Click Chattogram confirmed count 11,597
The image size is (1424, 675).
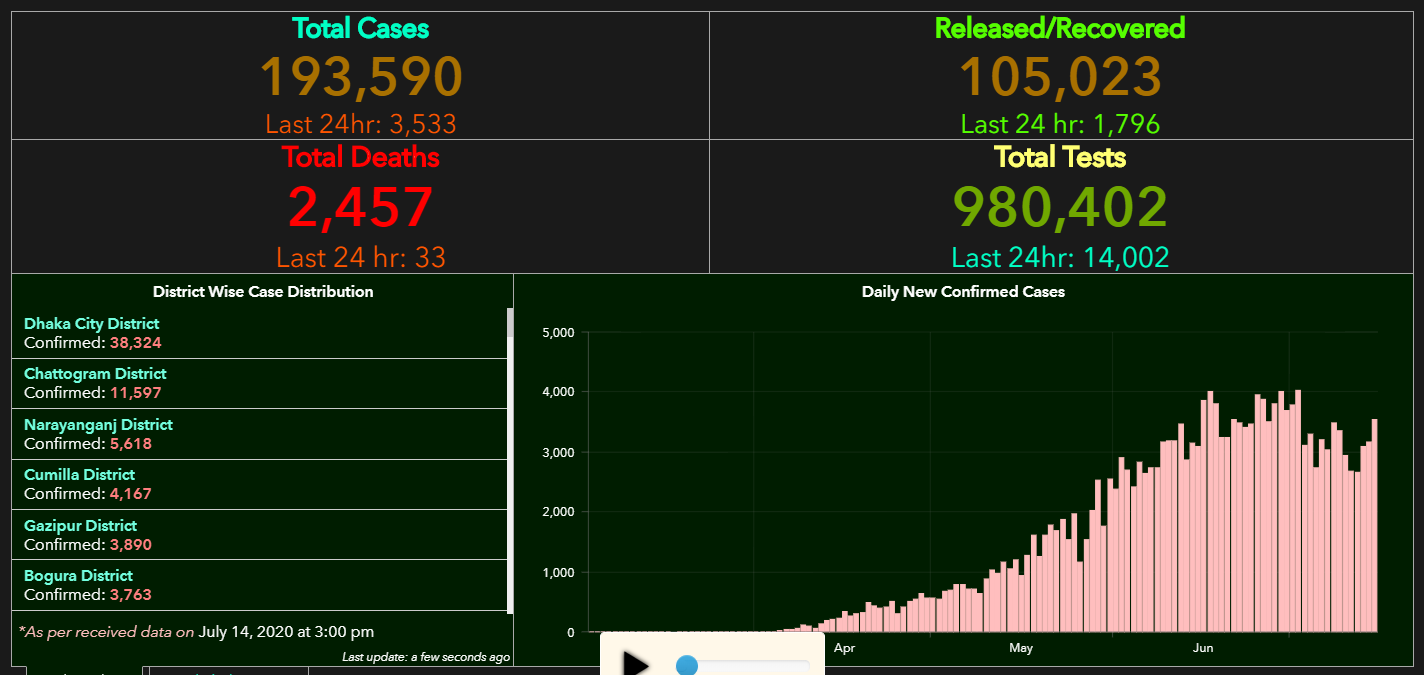tap(136, 393)
